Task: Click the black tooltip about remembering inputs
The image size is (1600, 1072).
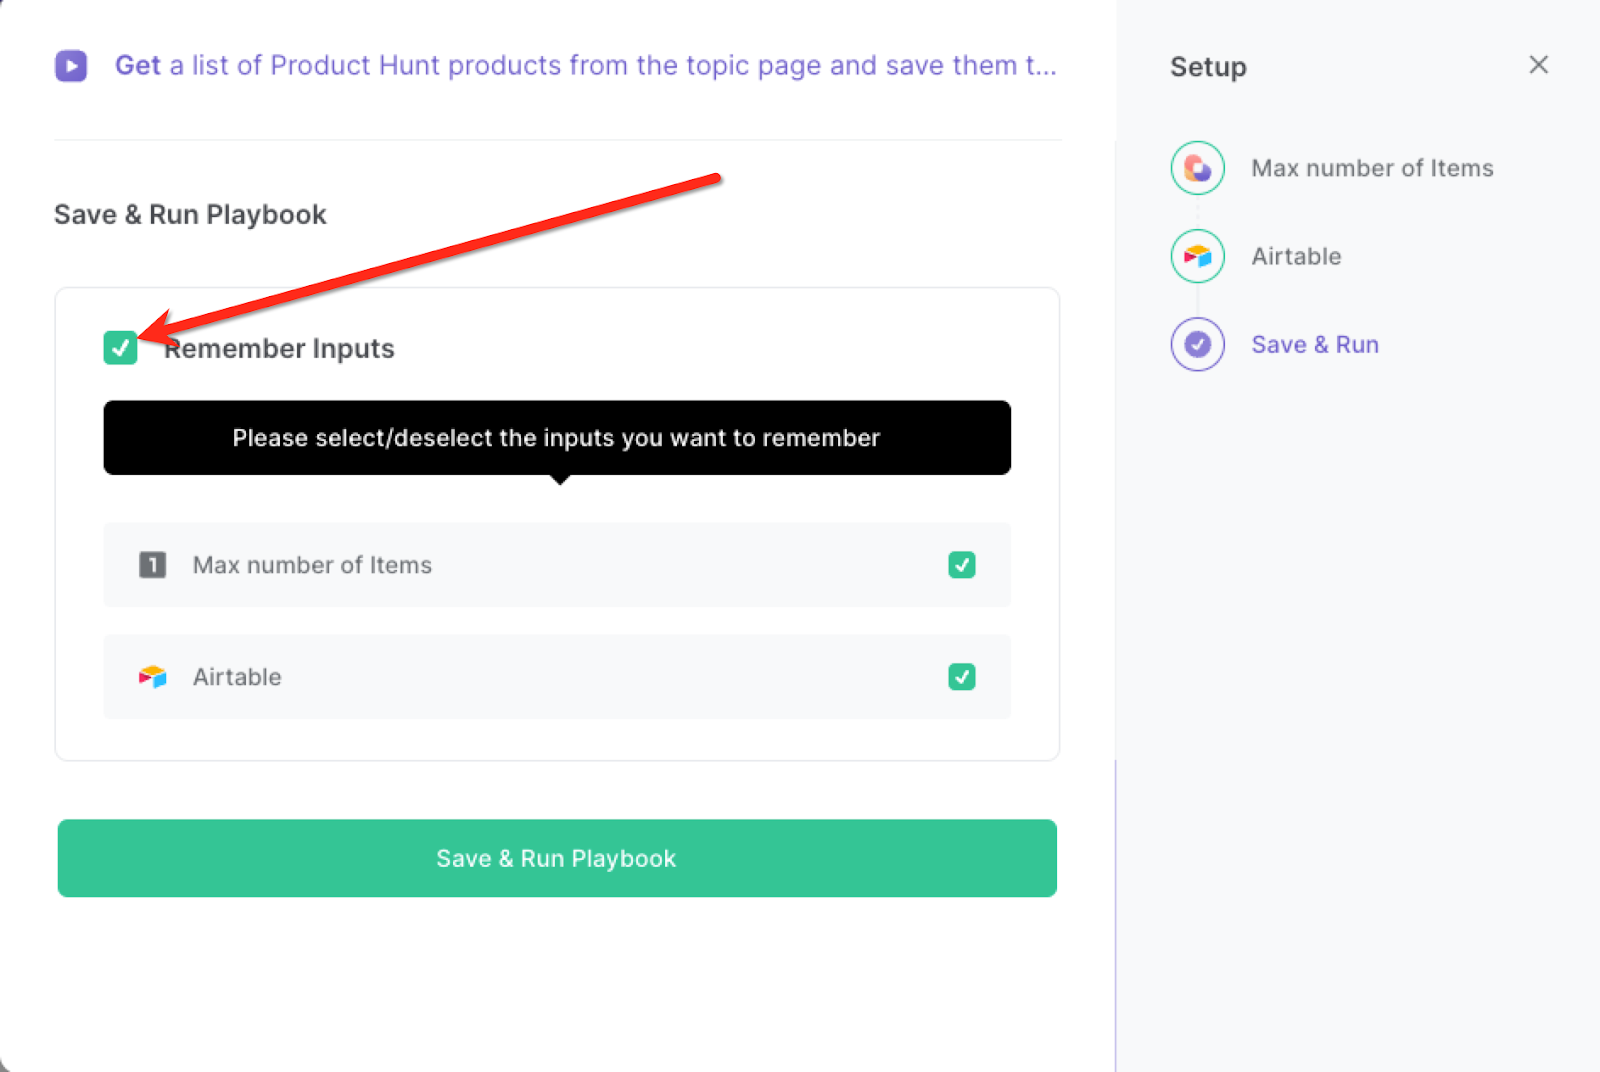Action: click(557, 438)
